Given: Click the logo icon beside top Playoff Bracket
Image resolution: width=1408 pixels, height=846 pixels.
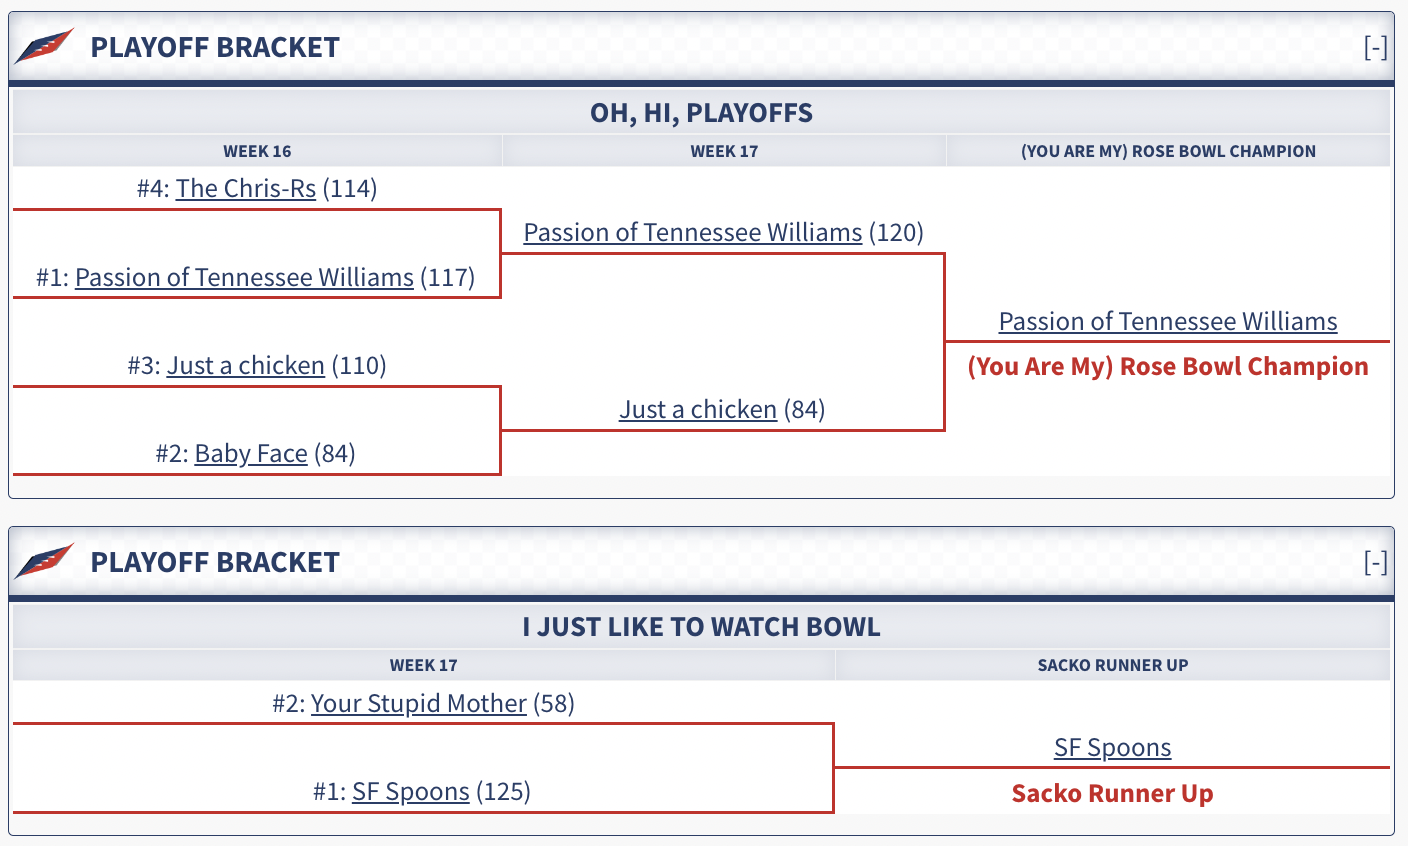Looking at the screenshot, I should pyautogui.click(x=44, y=46).
